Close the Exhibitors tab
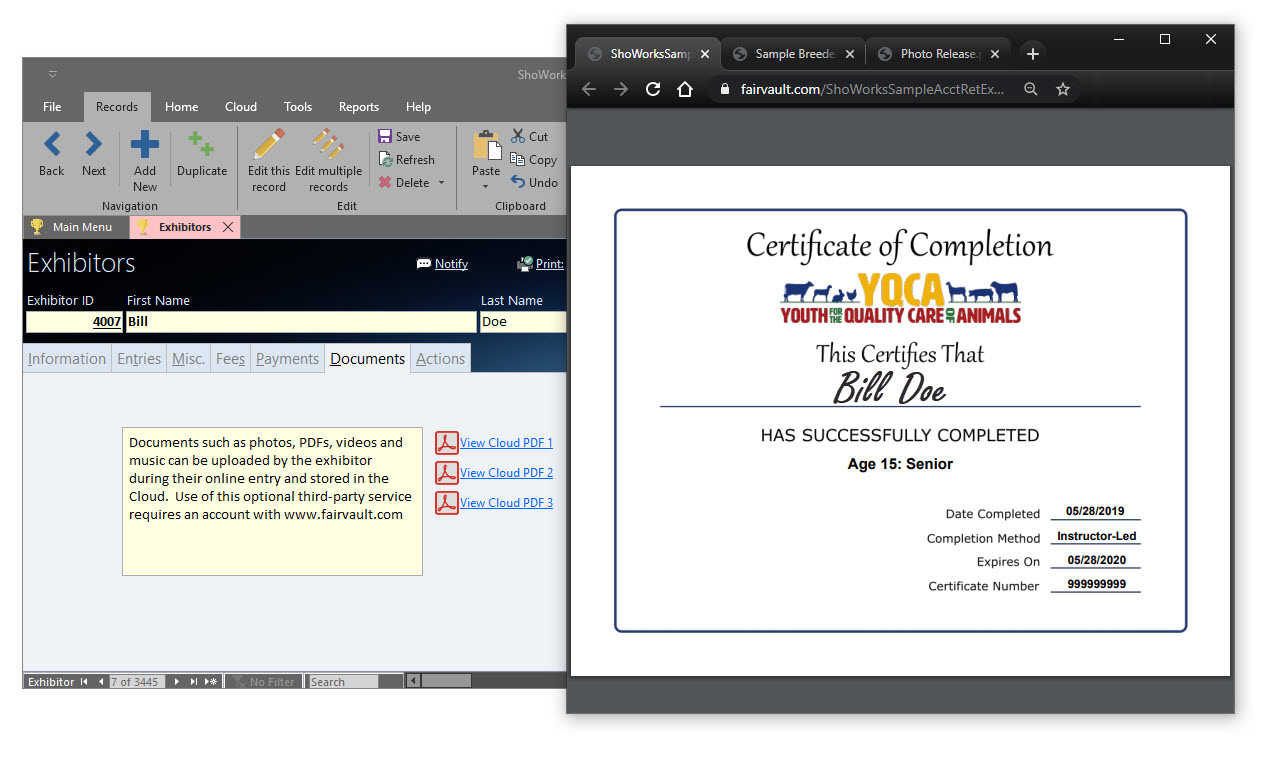Viewport: 1269px width, 758px height. [x=228, y=227]
